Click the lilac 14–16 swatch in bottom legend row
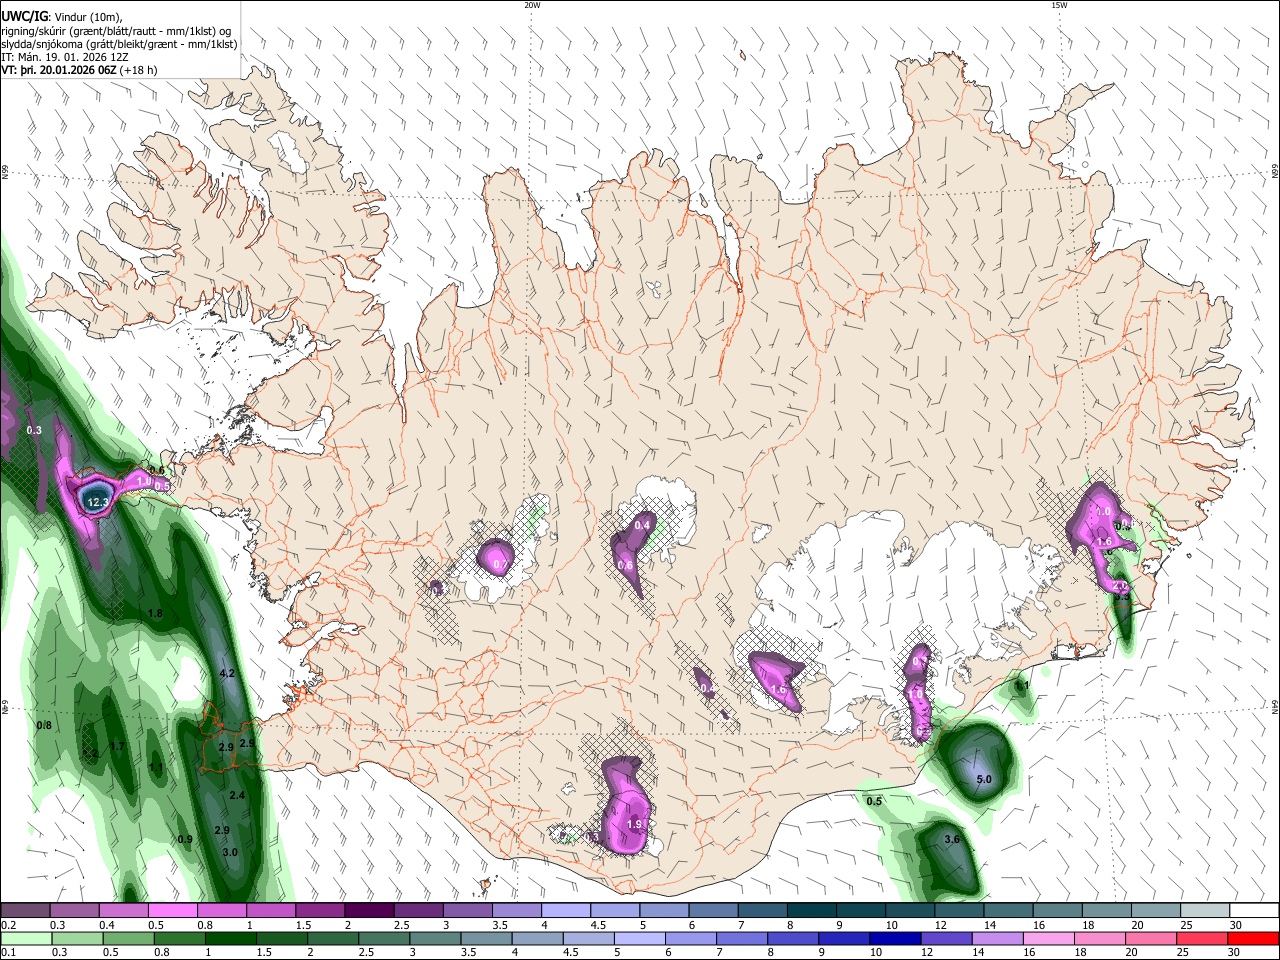This screenshot has height=960, width=1280. pos(998,938)
